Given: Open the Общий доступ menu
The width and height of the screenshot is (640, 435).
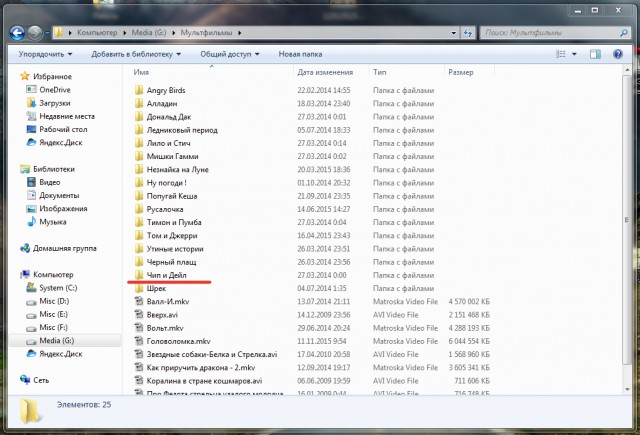Looking at the screenshot, I should point(229,54).
